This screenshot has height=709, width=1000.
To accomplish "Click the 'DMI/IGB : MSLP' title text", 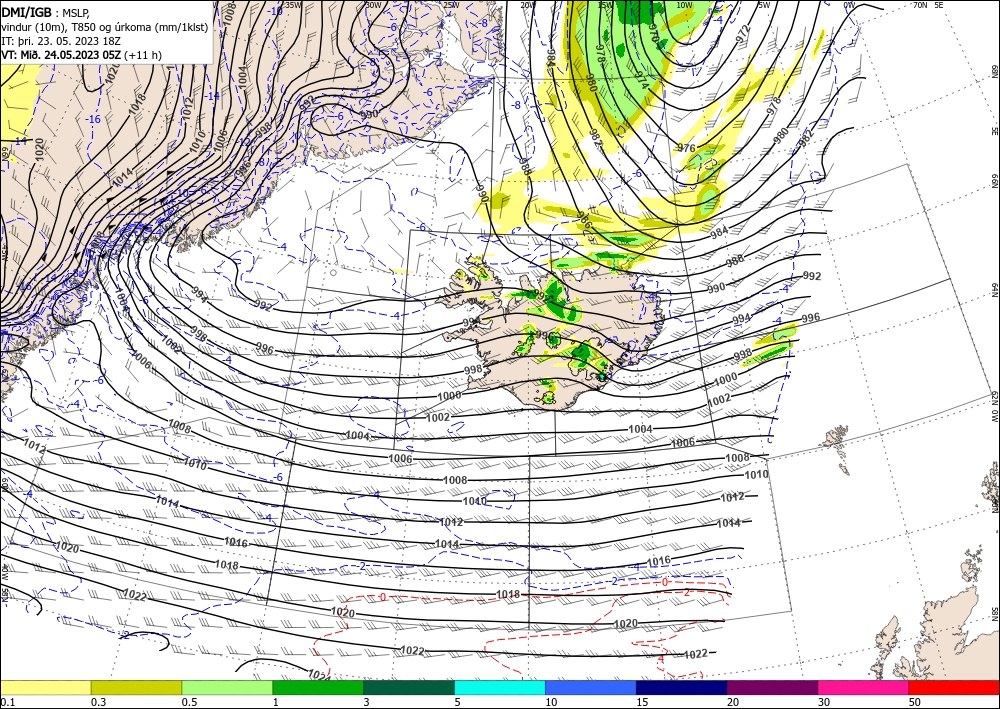I will click(45, 11).
